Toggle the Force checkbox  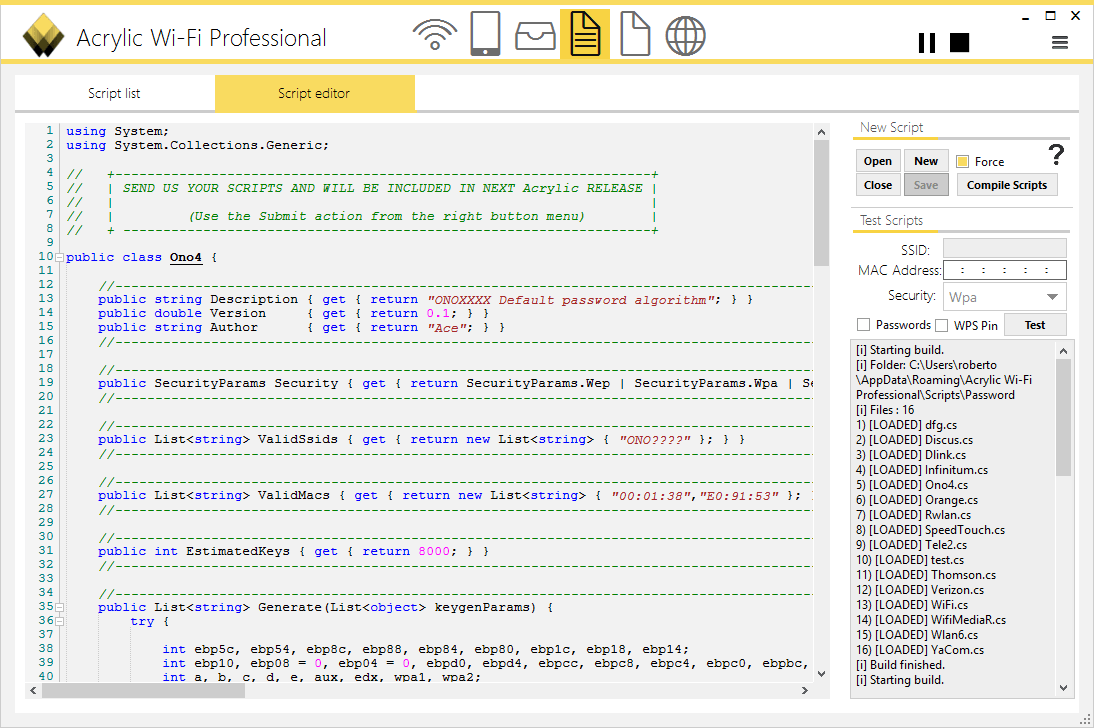tap(963, 161)
